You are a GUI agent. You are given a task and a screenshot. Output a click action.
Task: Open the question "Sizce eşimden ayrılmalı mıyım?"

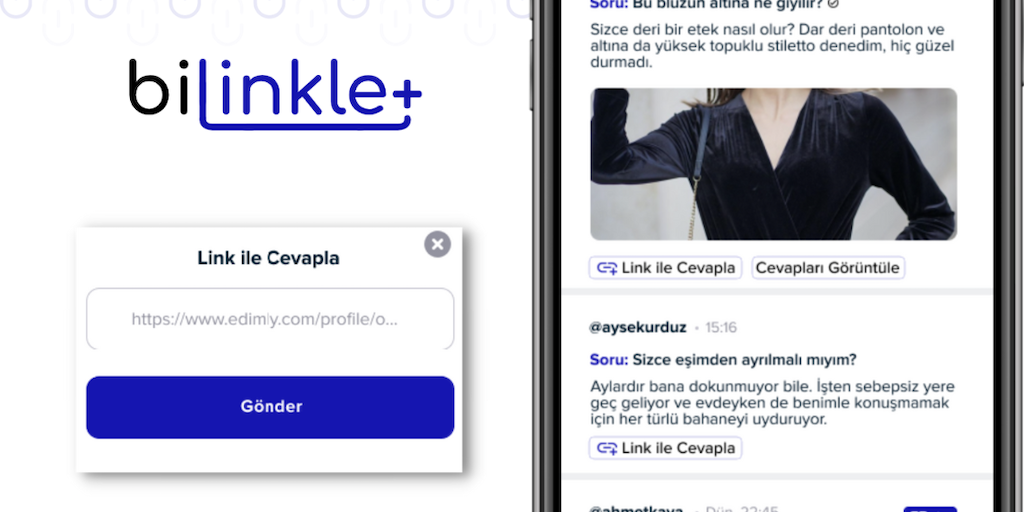744,360
